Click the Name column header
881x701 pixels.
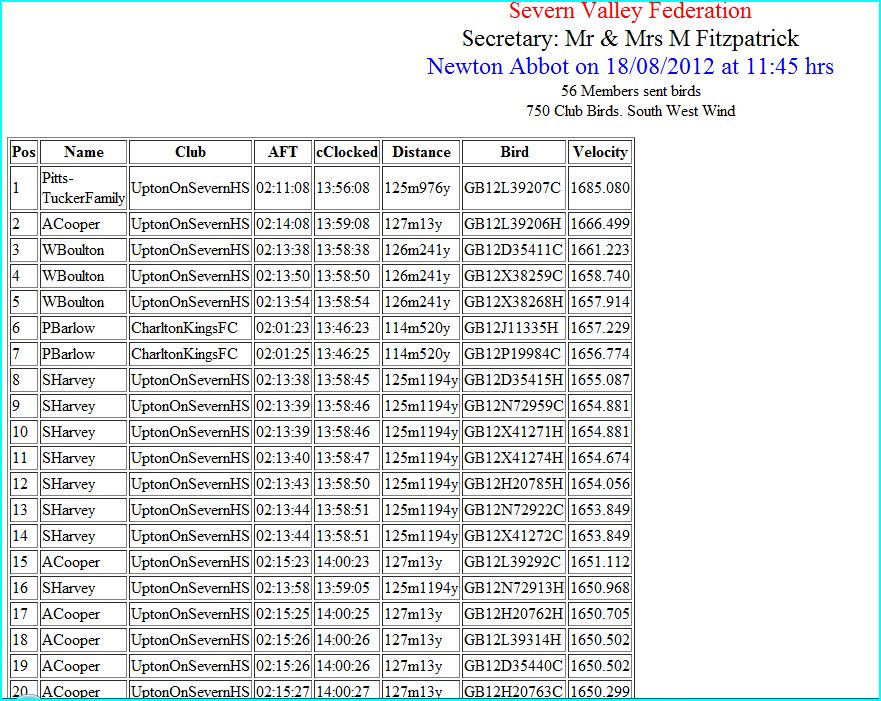84,152
